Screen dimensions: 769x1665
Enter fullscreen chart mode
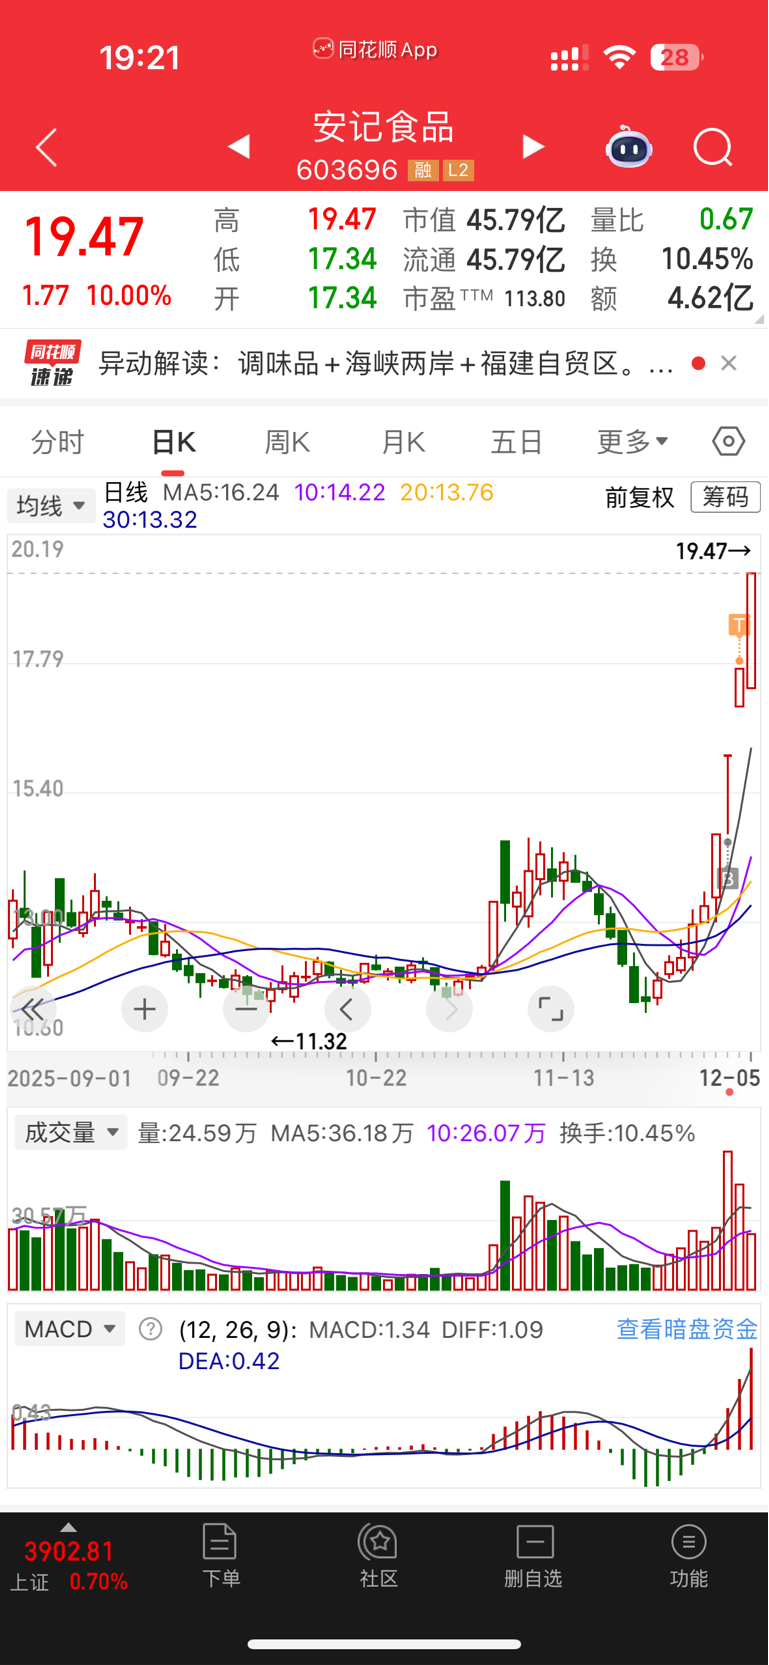click(x=551, y=1009)
